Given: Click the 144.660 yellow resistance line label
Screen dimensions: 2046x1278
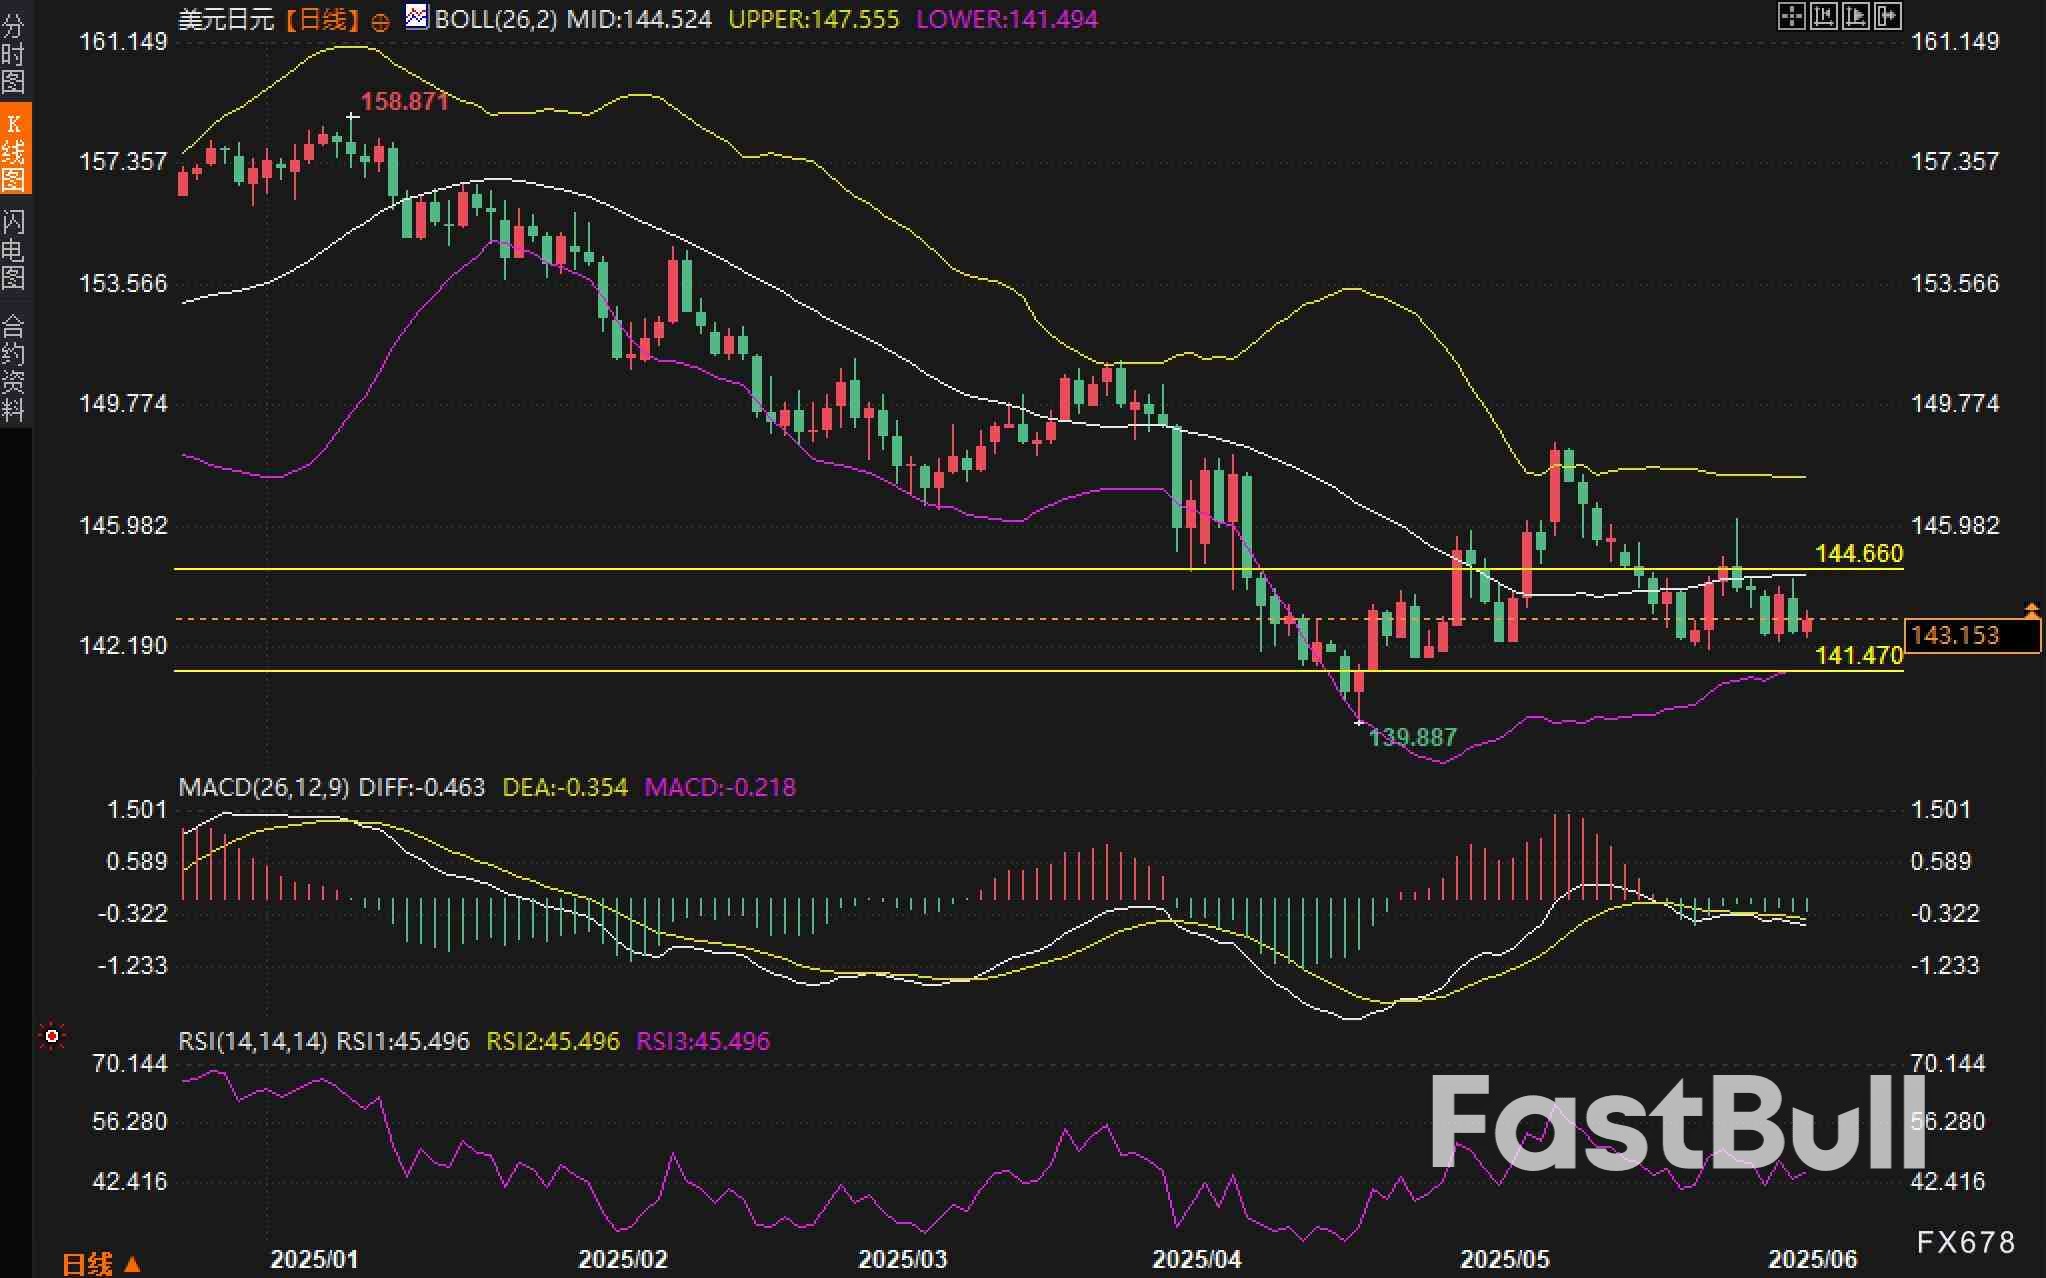Looking at the screenshot, I should point(1858,554).
